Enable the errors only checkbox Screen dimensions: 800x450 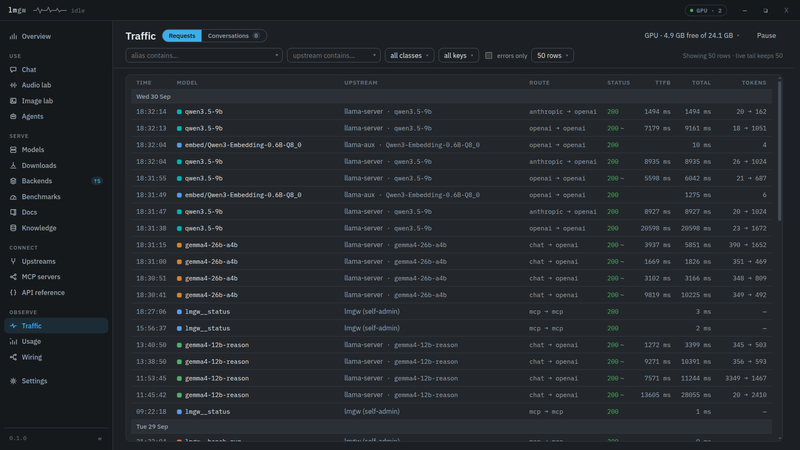tap(489, 56)
